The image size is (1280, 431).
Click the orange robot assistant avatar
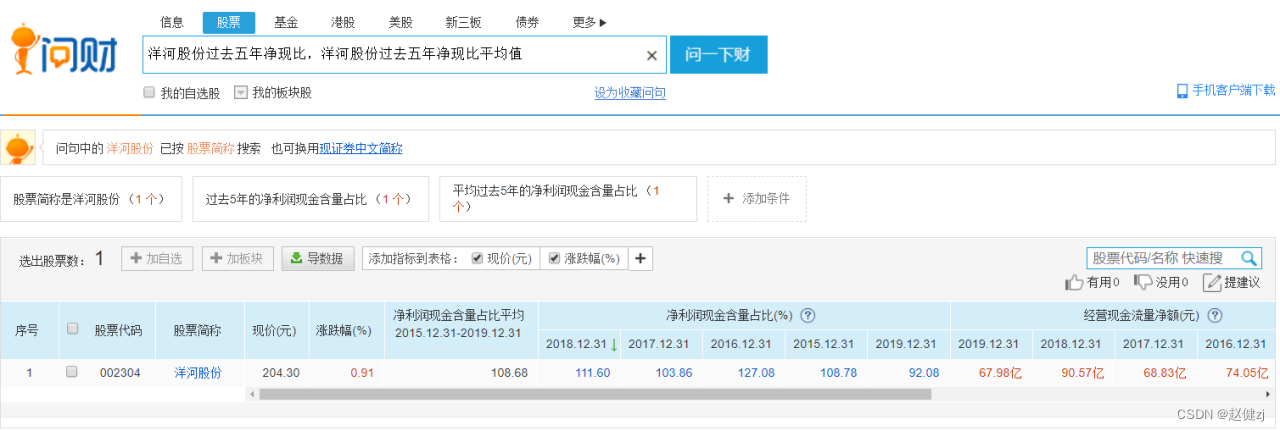coord(17,148)
